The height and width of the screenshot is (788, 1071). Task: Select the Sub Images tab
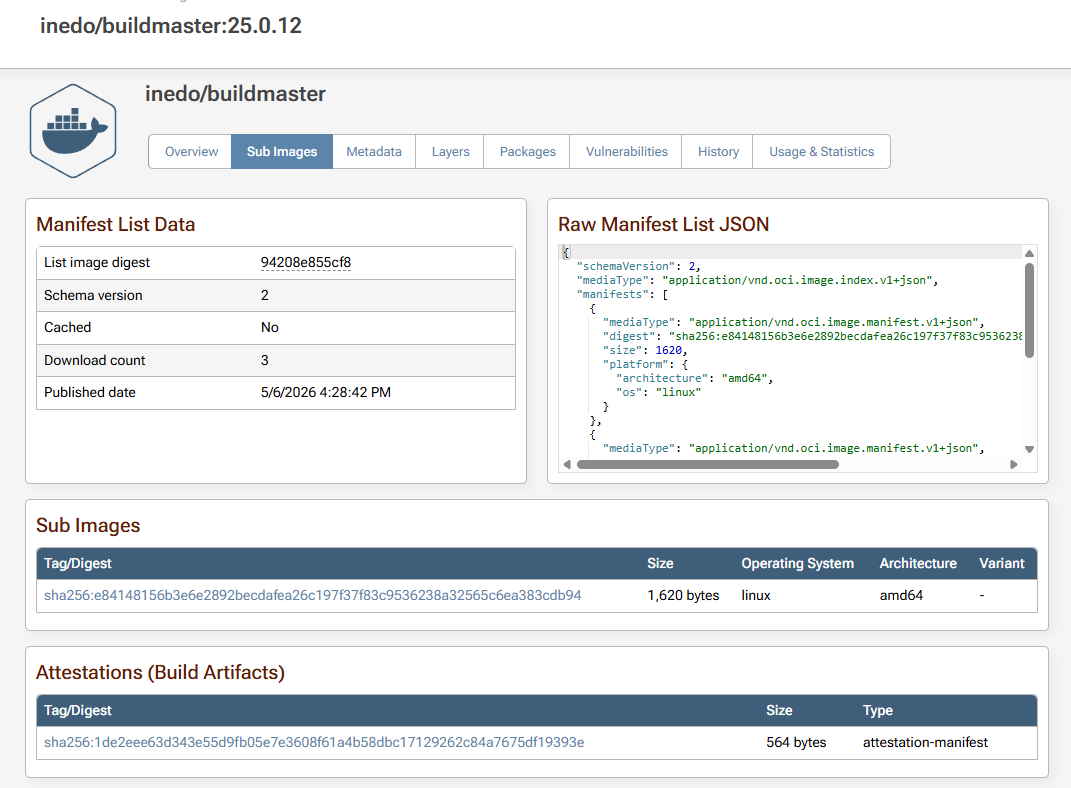click(x=281, y=152)
